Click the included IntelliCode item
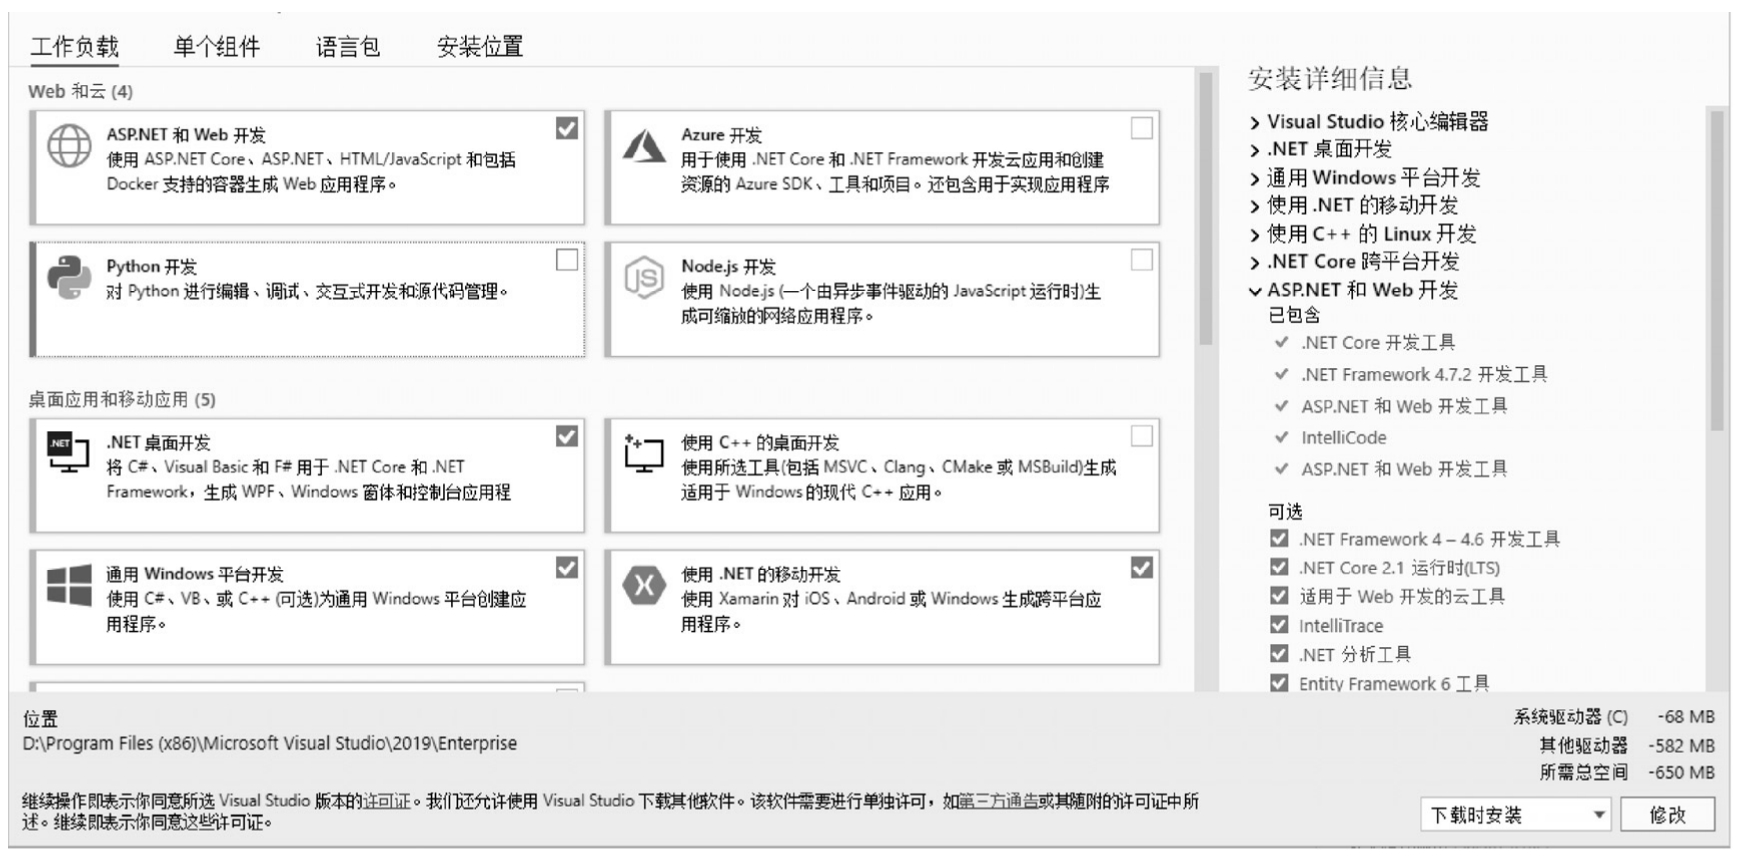The height and width of the screenshot is (858, 1741). 1343,437
